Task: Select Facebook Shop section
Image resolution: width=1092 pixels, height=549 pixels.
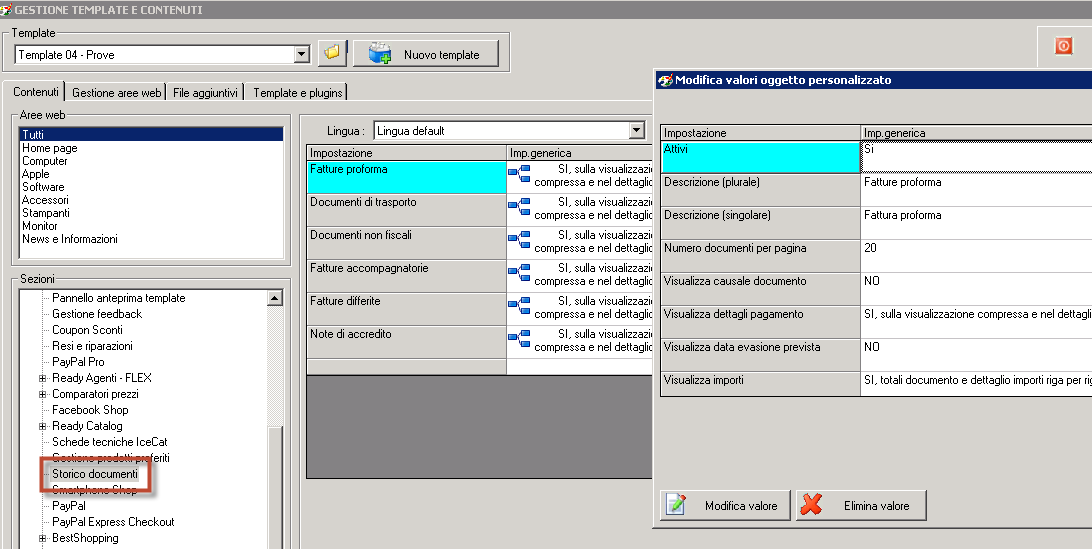Action: point(90,410)
